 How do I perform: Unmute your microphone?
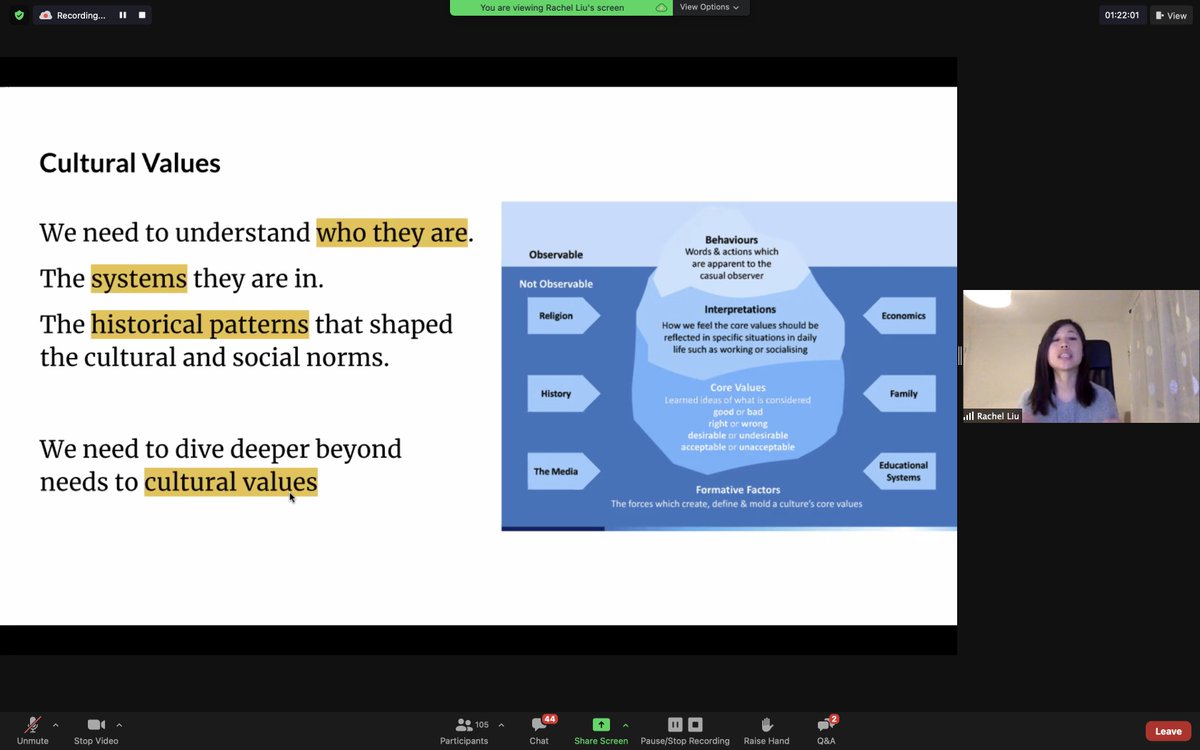33,724
